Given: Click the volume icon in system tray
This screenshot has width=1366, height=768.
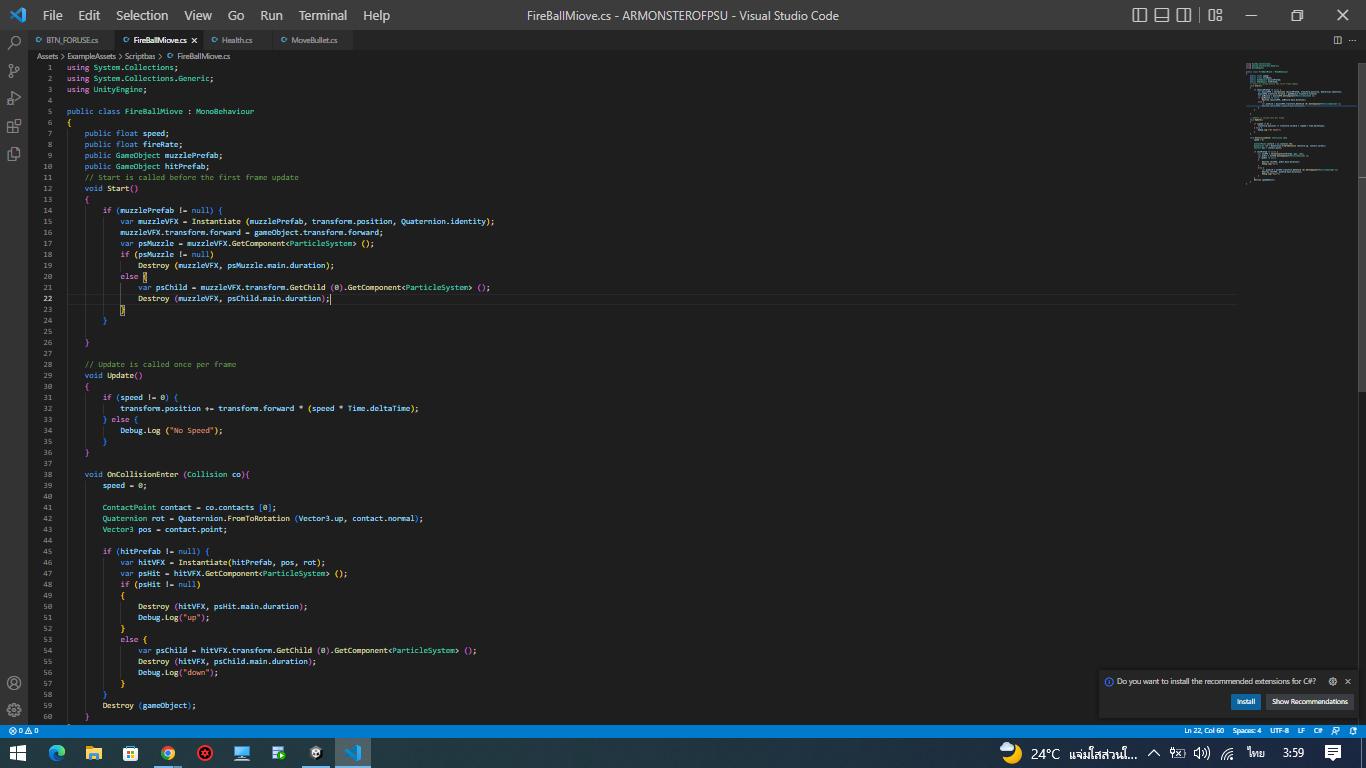Looking at the screenshot, I should pyautogui.click(x=1202, y=753).
